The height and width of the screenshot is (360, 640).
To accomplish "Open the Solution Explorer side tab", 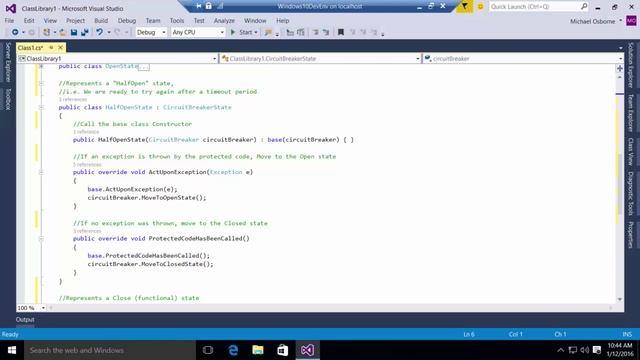I will [x=631, y=65].
